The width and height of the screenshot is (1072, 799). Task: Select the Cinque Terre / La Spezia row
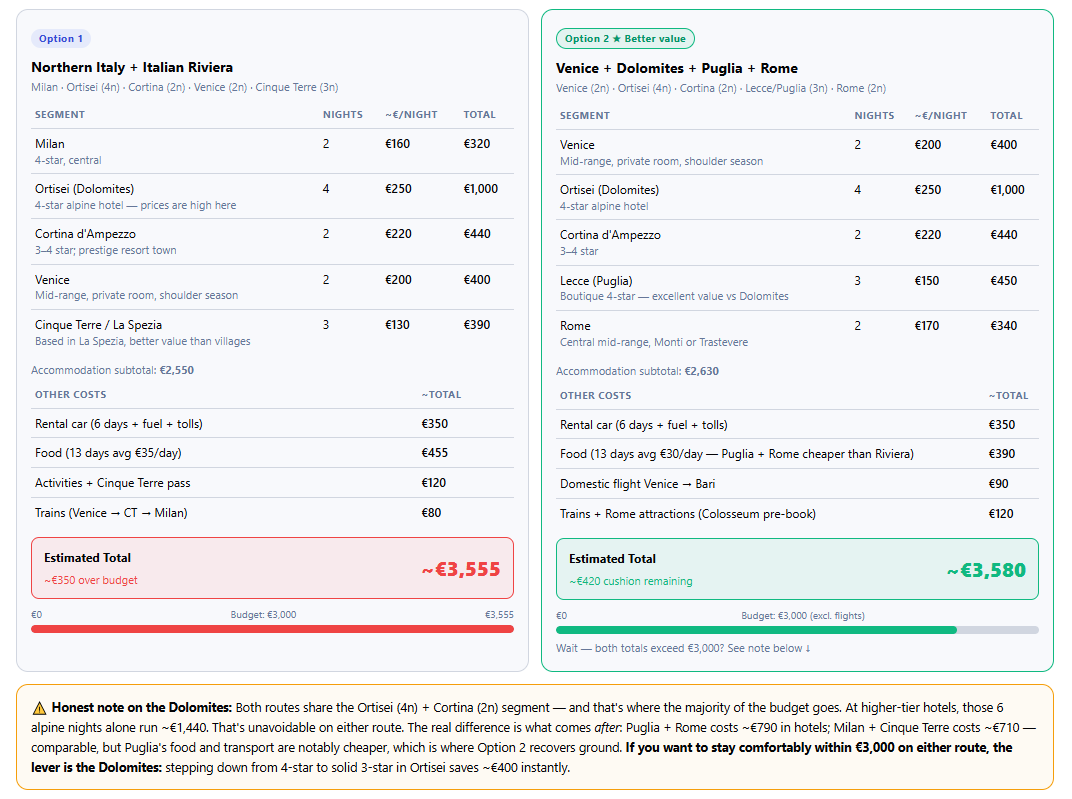[272, 332]
